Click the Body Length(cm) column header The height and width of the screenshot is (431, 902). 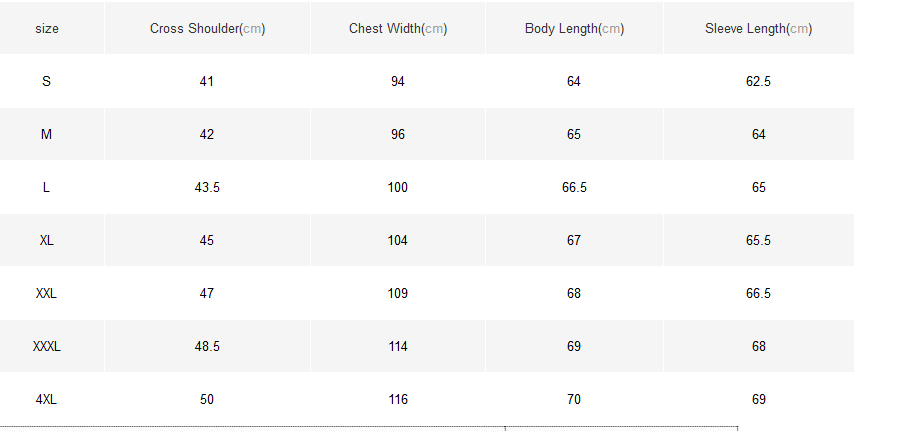574,29
